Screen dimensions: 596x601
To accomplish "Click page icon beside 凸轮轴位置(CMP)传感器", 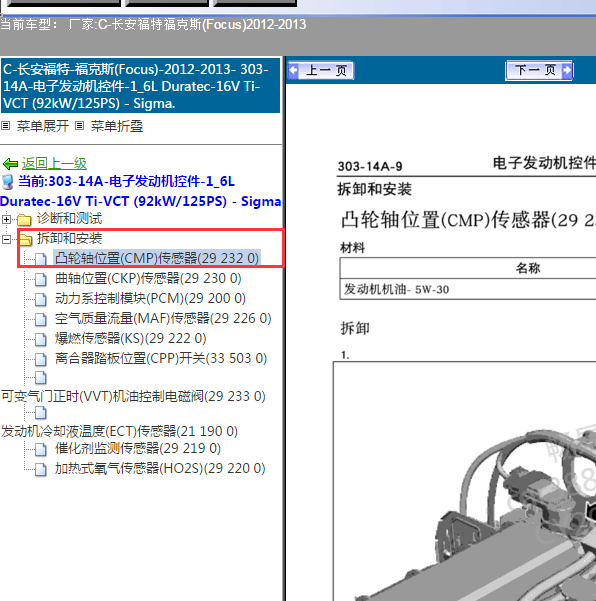I will [x=41, y=259].
